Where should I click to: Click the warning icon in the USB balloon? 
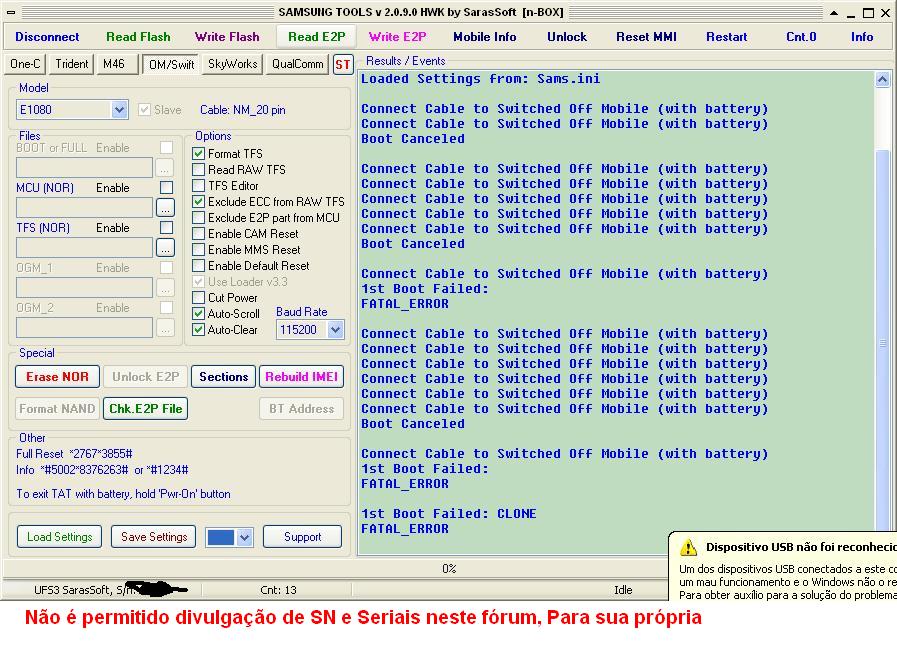click(688, 548)
